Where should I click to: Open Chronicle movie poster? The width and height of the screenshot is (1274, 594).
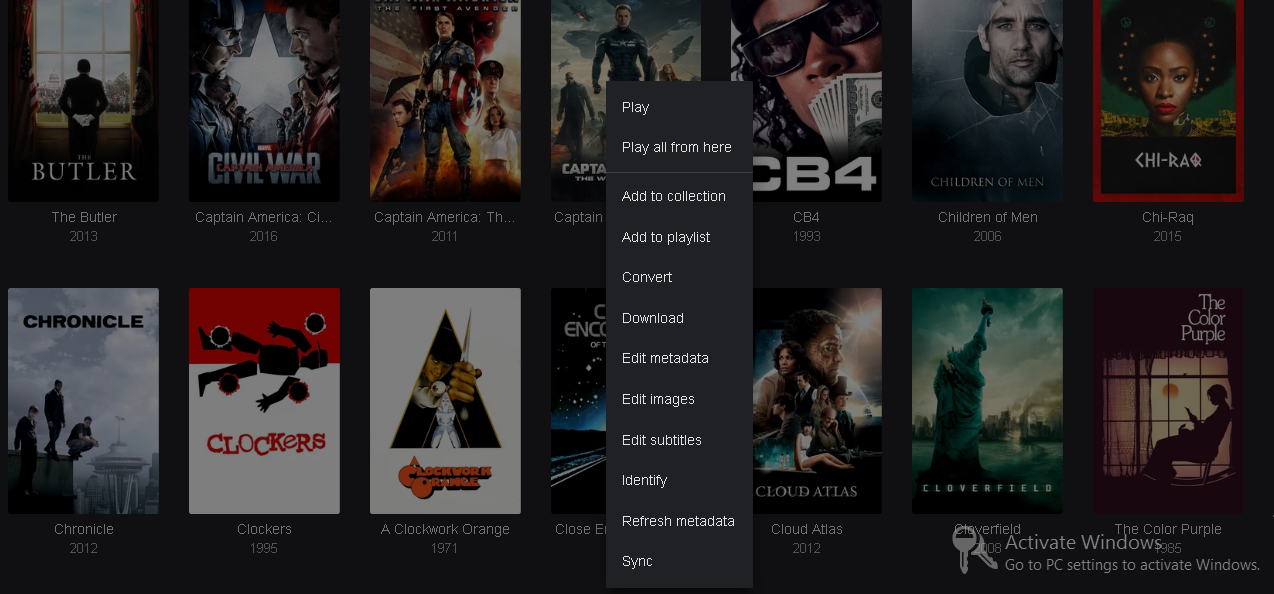point(83,401)
